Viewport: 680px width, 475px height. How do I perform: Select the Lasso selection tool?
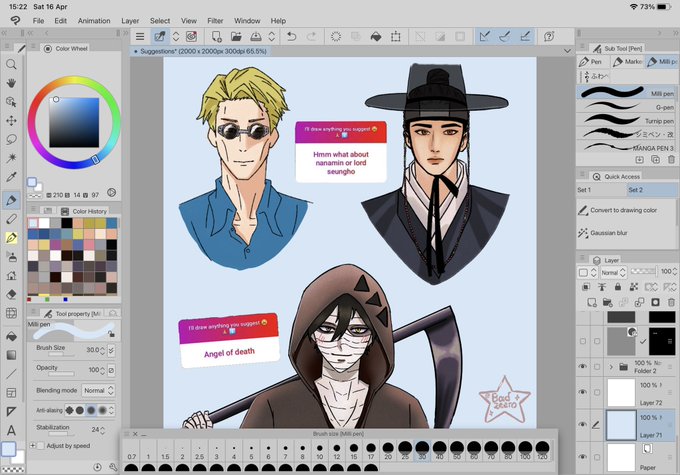click(11, 139)
